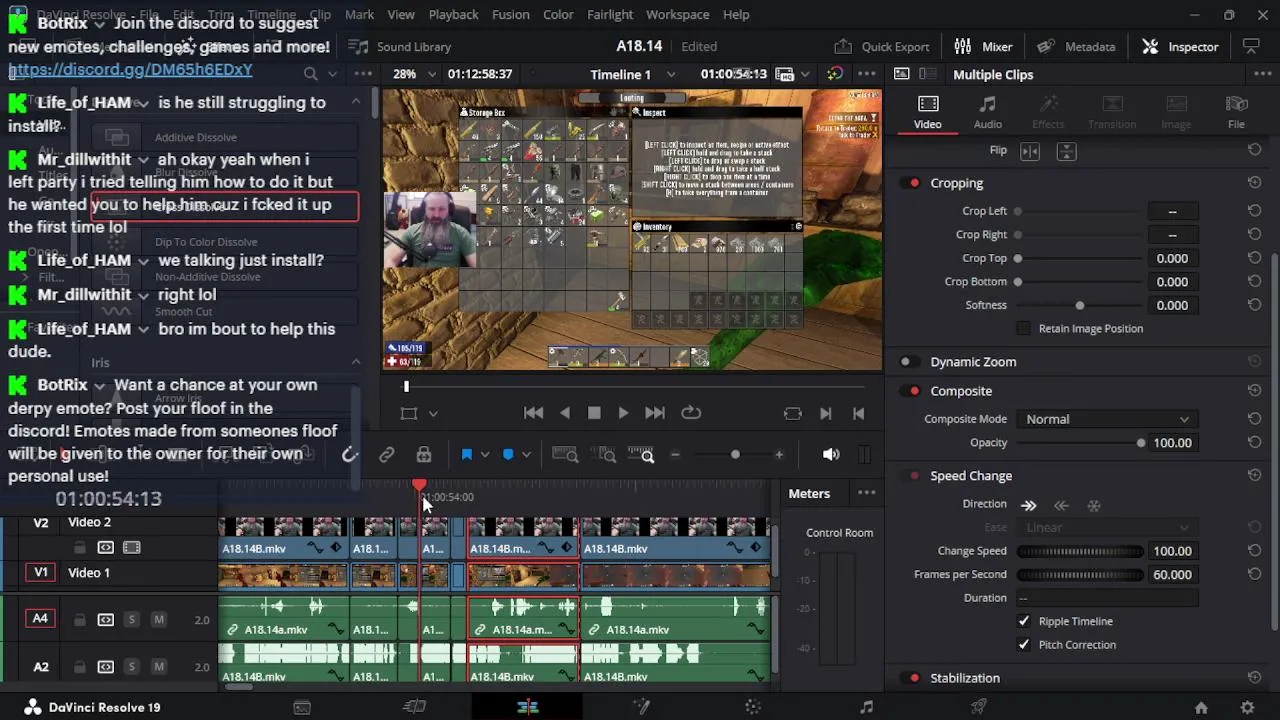Mute audio with speaker icon
1280x720 pixels.
(831, 455)
